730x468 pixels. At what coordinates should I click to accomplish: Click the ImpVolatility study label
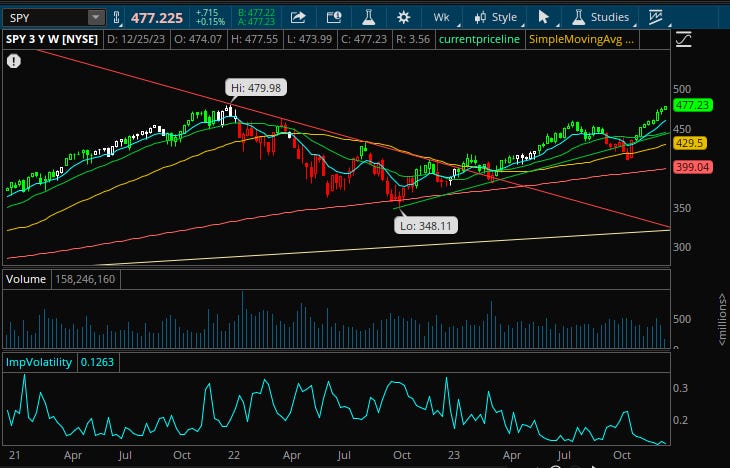(39, 362)
